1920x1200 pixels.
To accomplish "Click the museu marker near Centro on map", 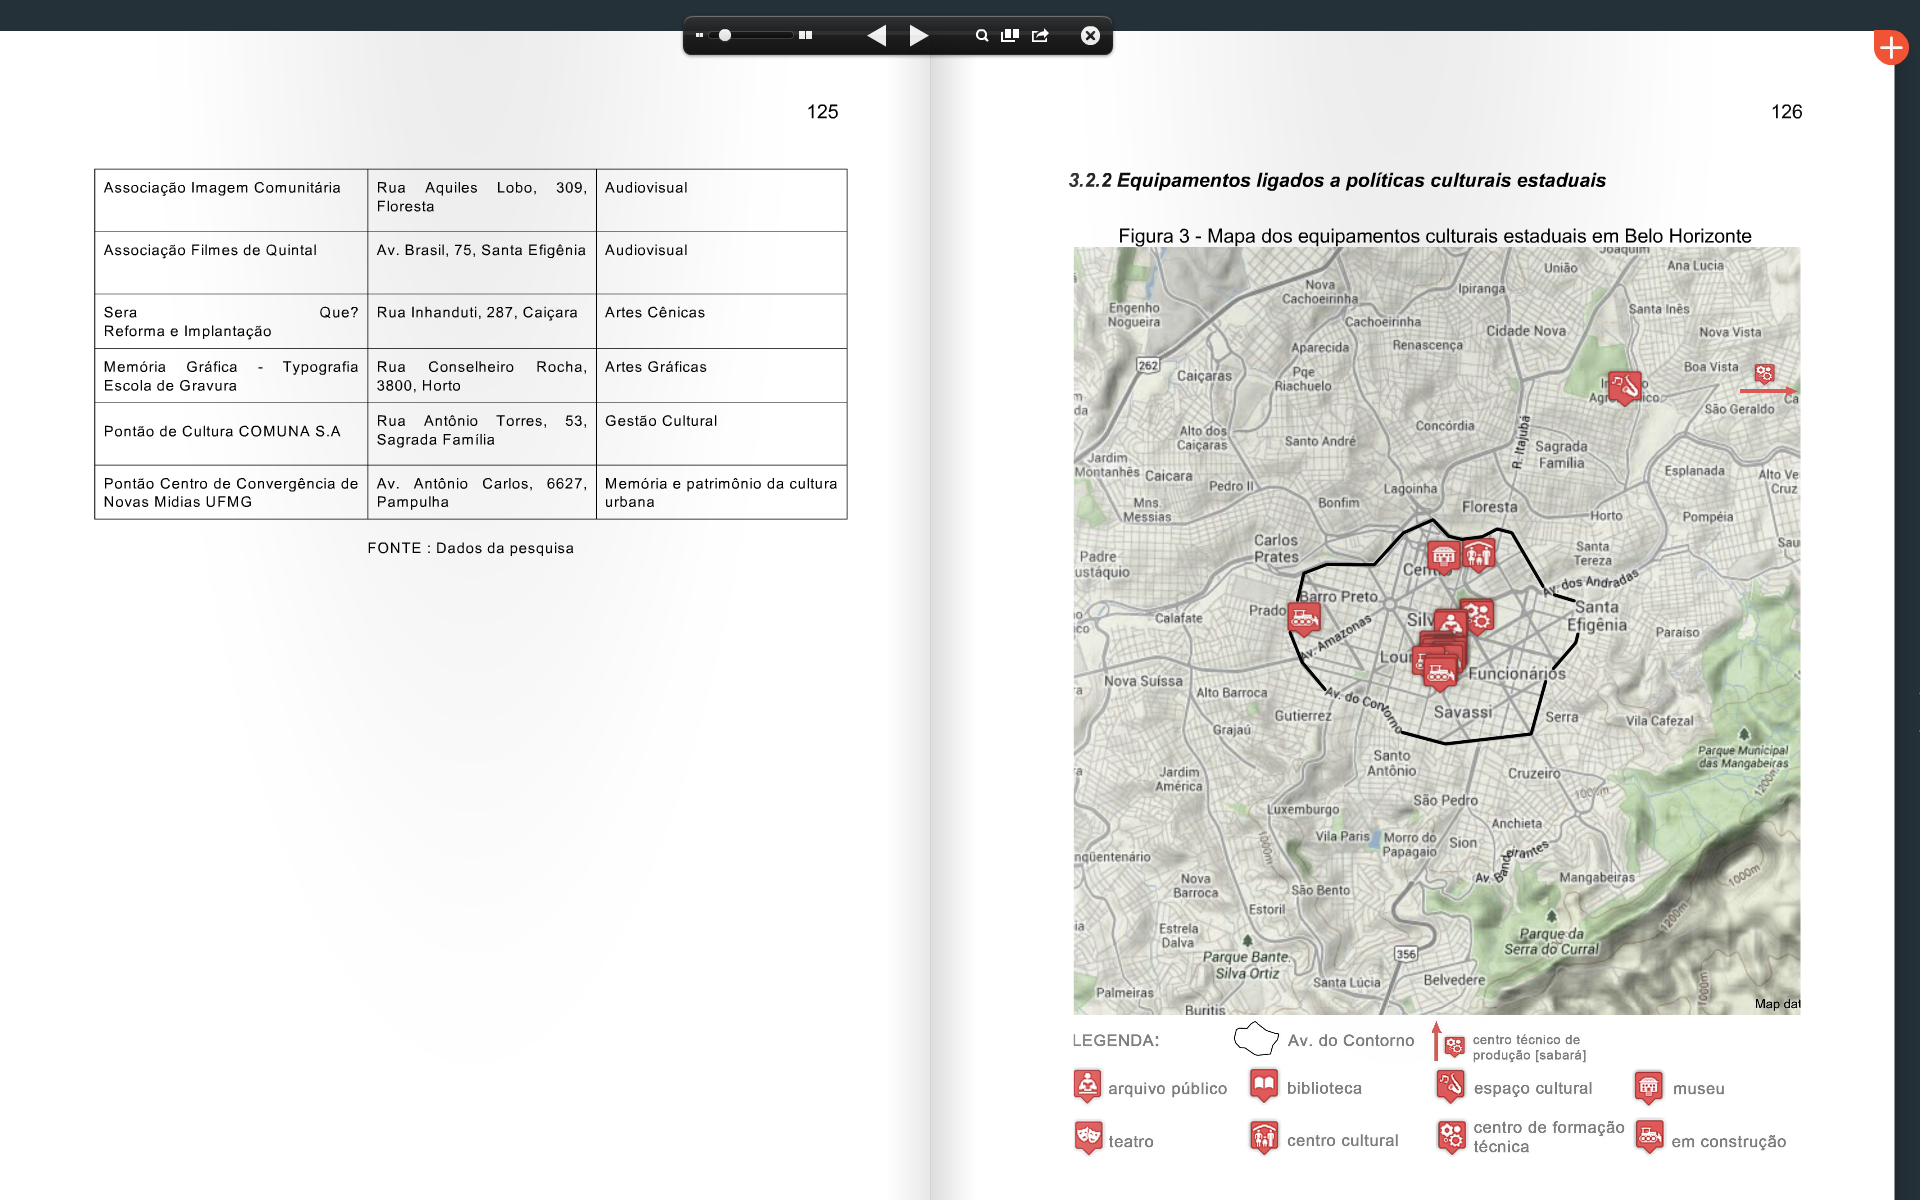I will tap(1442, 556).
